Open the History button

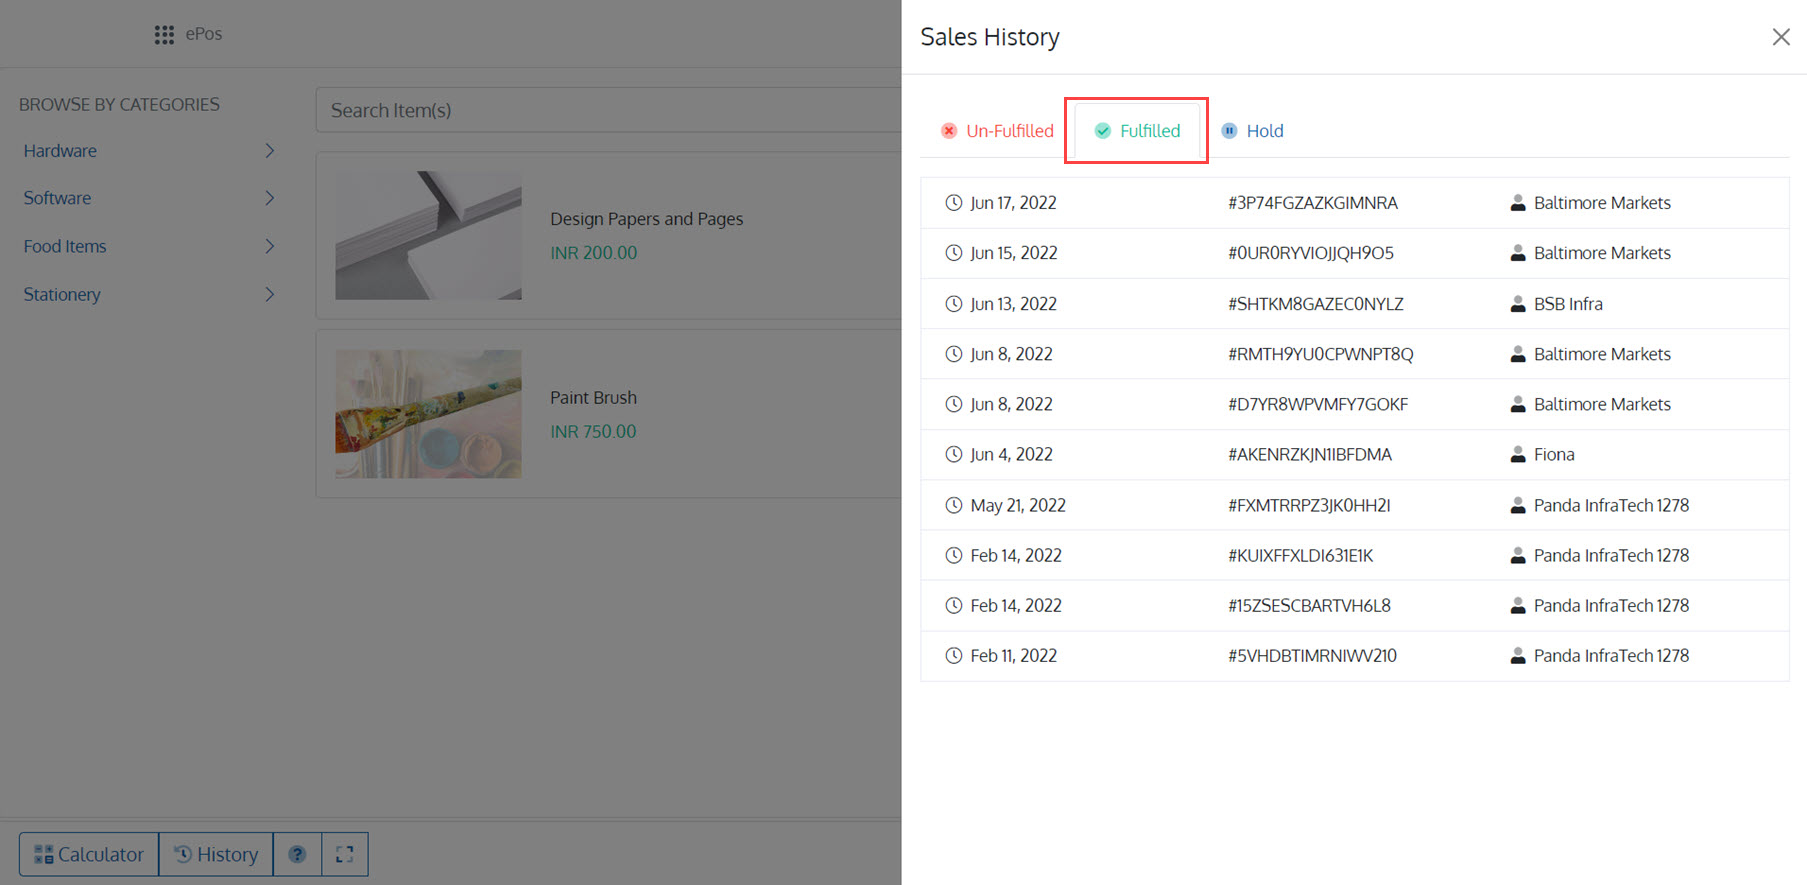pyautogui.click(x=216, y=854)
